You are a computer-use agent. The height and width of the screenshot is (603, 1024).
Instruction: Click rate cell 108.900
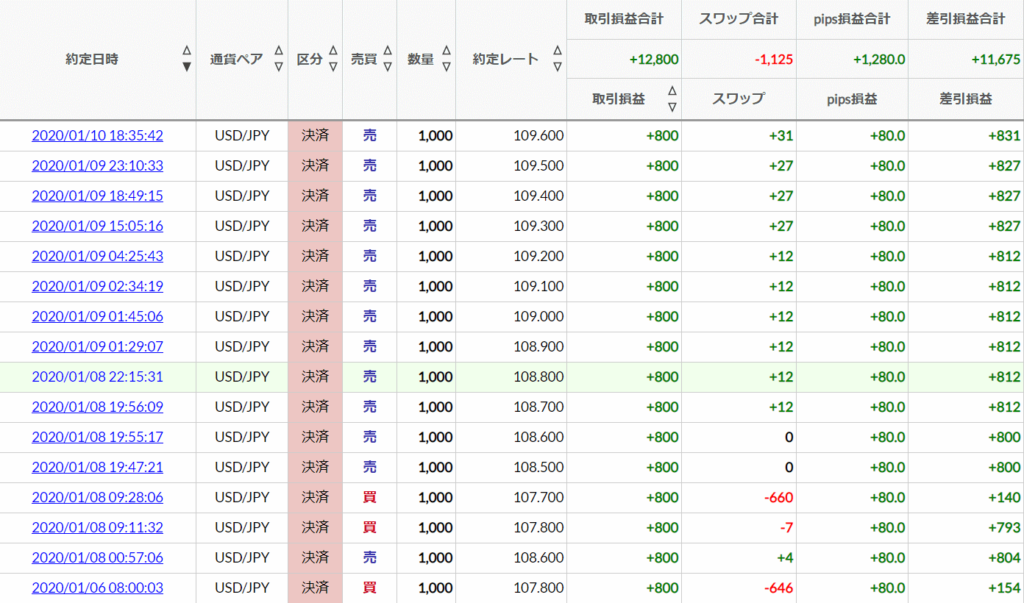(x=538, y=347)
